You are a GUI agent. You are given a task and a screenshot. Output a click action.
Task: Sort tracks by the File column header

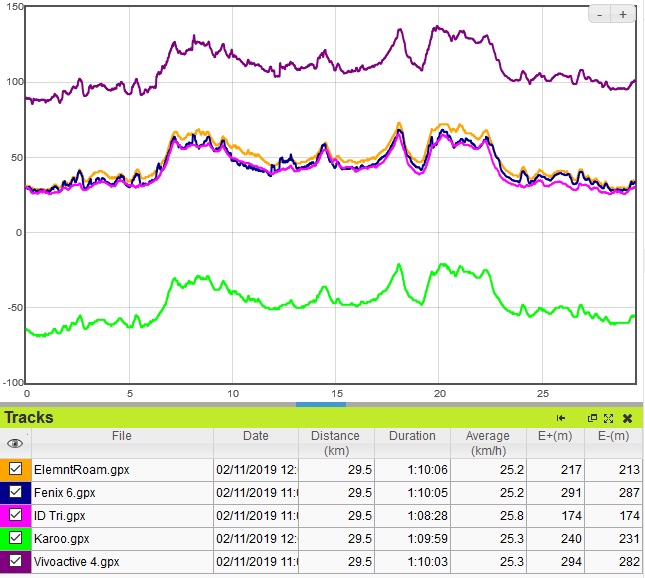pyautogui.click(x=121, y=436)
